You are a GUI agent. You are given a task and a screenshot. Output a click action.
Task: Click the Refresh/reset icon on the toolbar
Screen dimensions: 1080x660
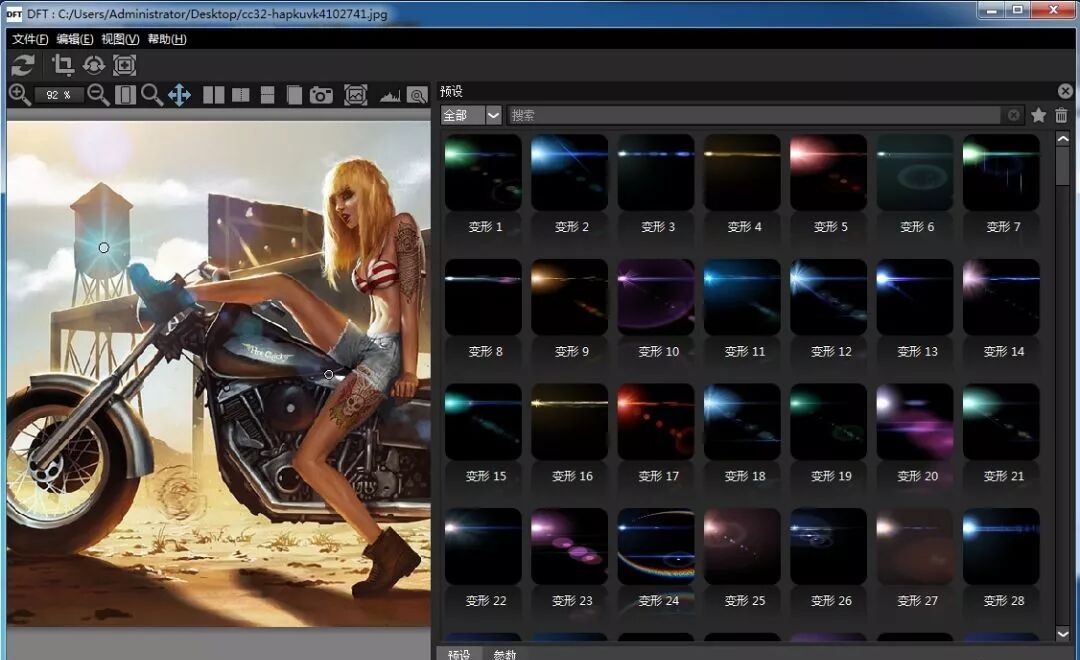point(22,64)
